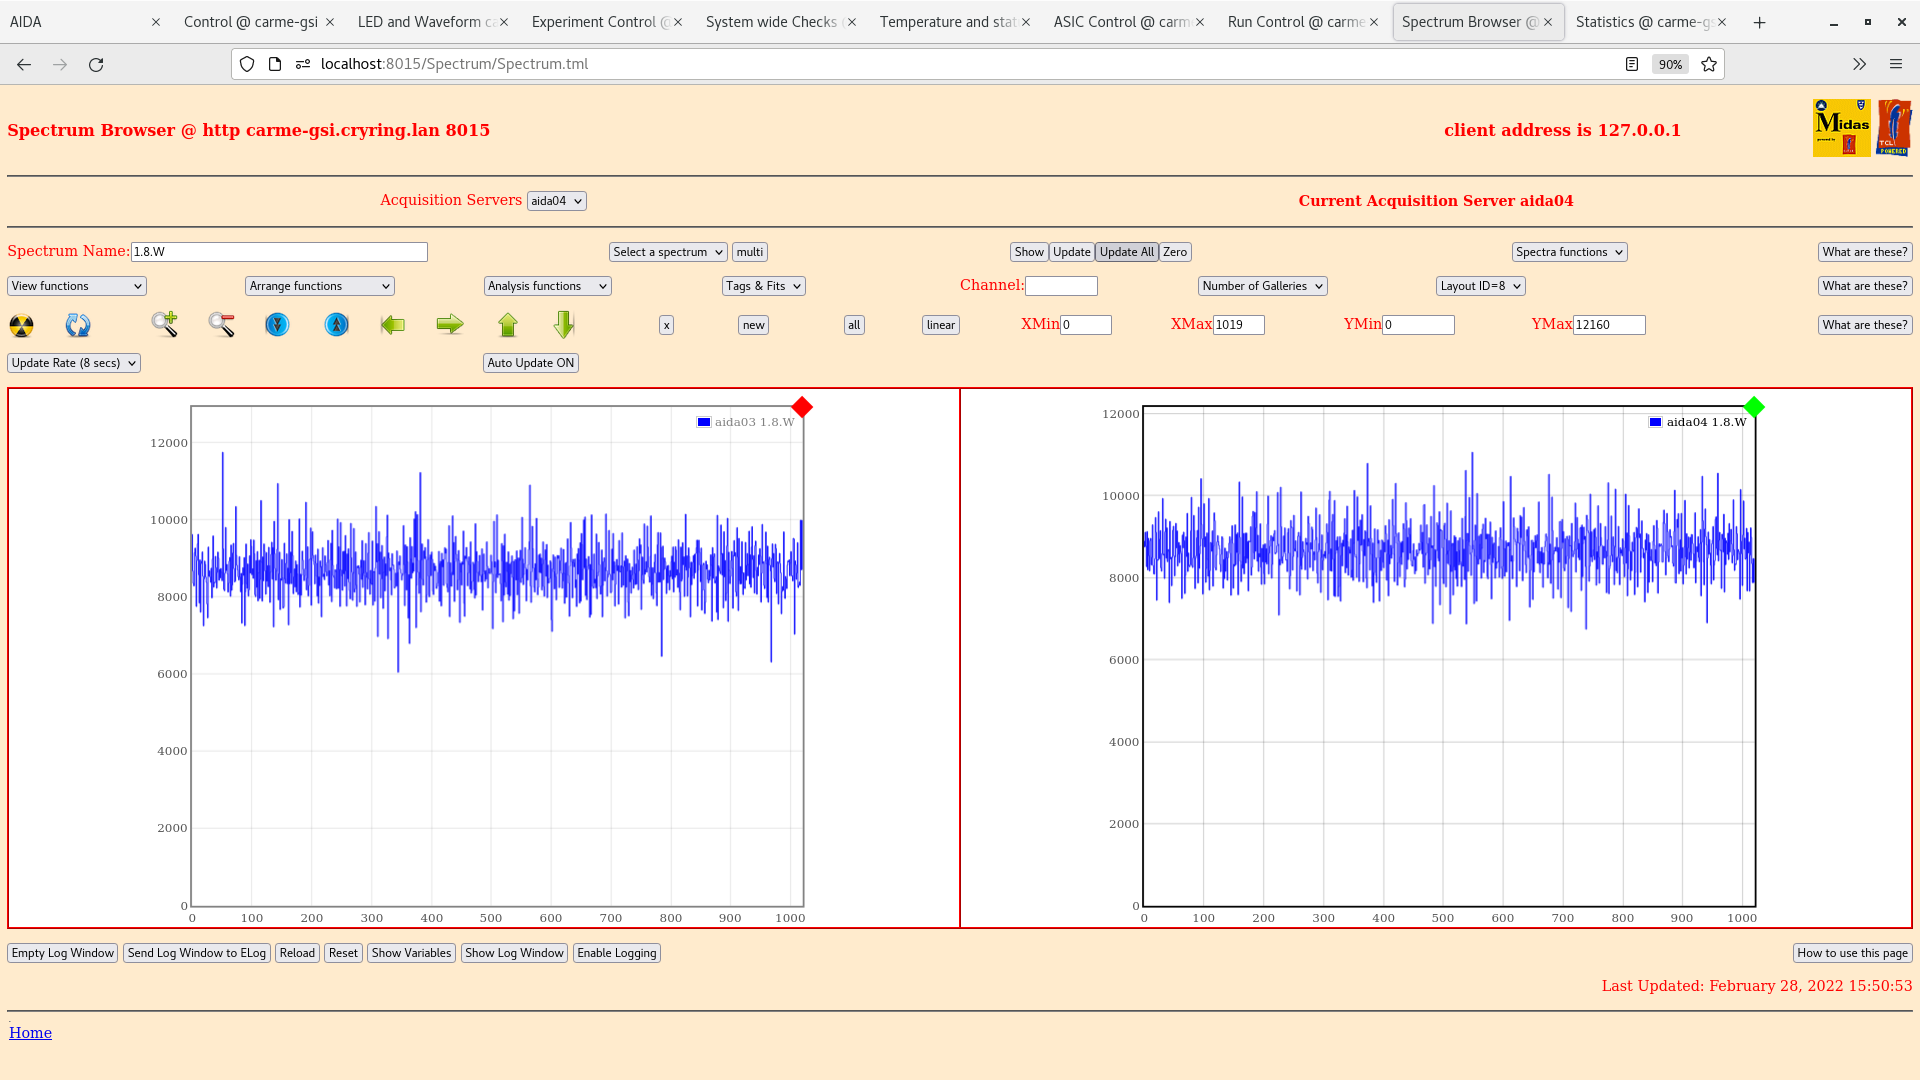The height and width of the screenshot is (1080, 1920).
Task: Click the blue circle down-arrows icon
Action: (277, 324)
